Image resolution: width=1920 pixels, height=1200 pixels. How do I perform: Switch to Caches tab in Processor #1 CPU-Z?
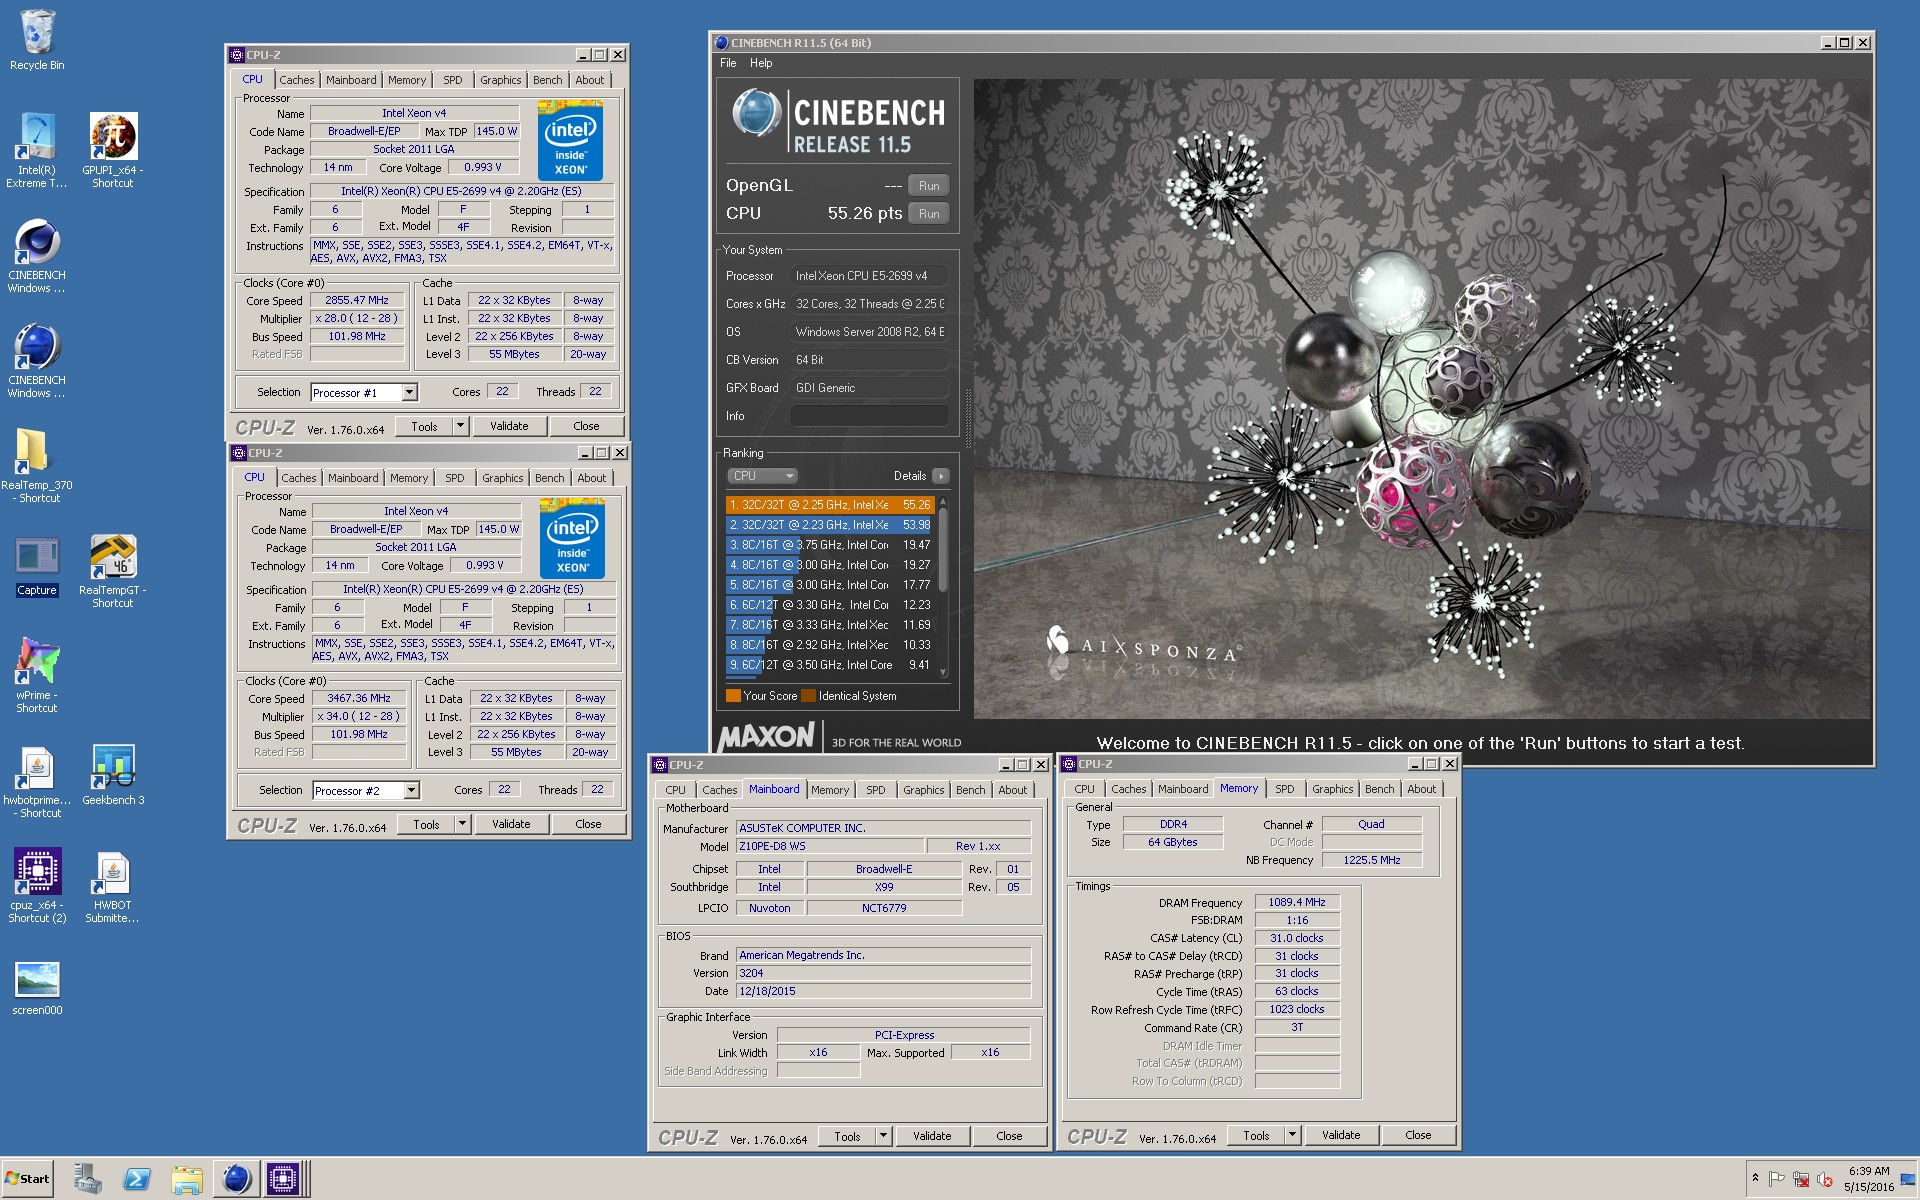[296, 80]
